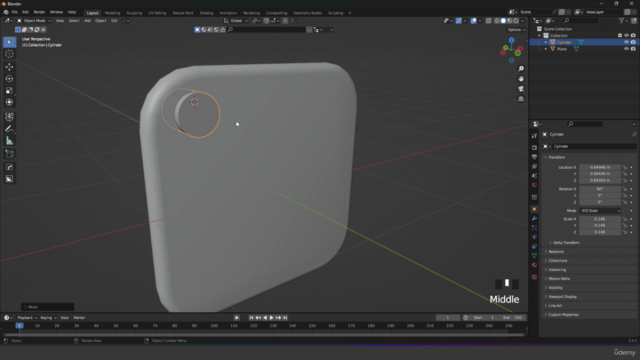640x360 pixels.
Task: Open the File menu
Action: [x=15, y=12]
